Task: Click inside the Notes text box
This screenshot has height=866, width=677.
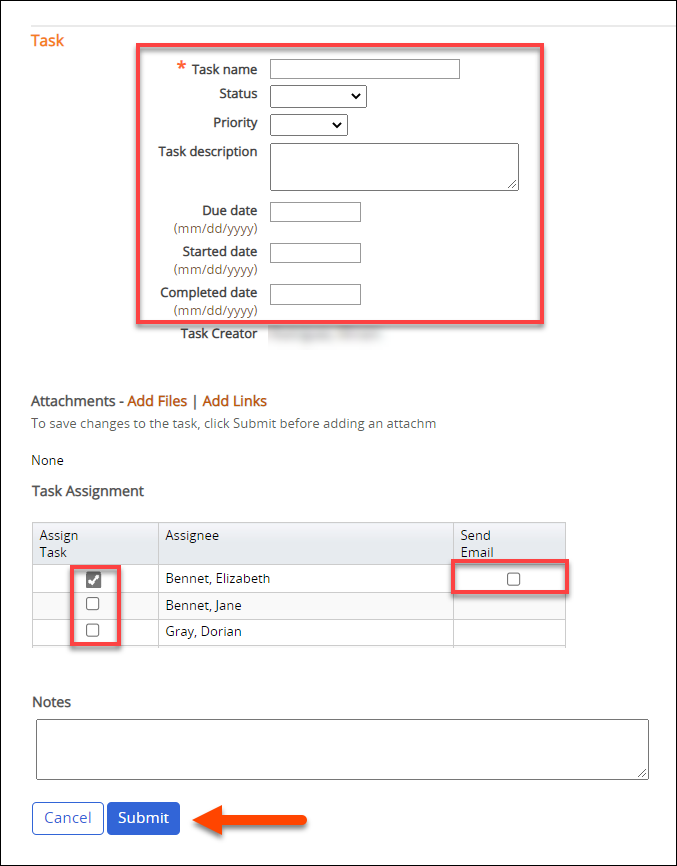Action: click(341, 748)
